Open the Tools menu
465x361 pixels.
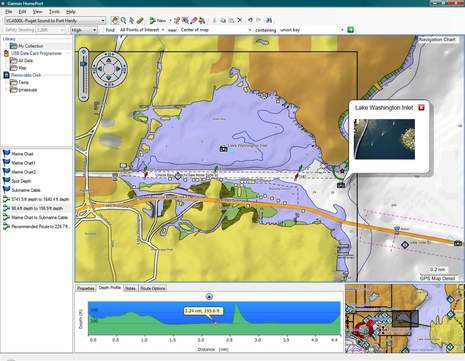point(54,12)
